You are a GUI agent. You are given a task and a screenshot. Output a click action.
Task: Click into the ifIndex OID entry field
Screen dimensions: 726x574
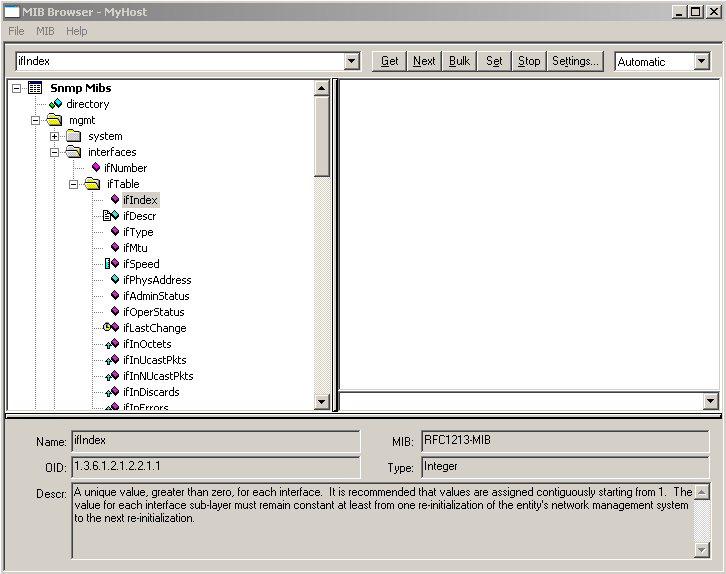(x=180, y=61)
